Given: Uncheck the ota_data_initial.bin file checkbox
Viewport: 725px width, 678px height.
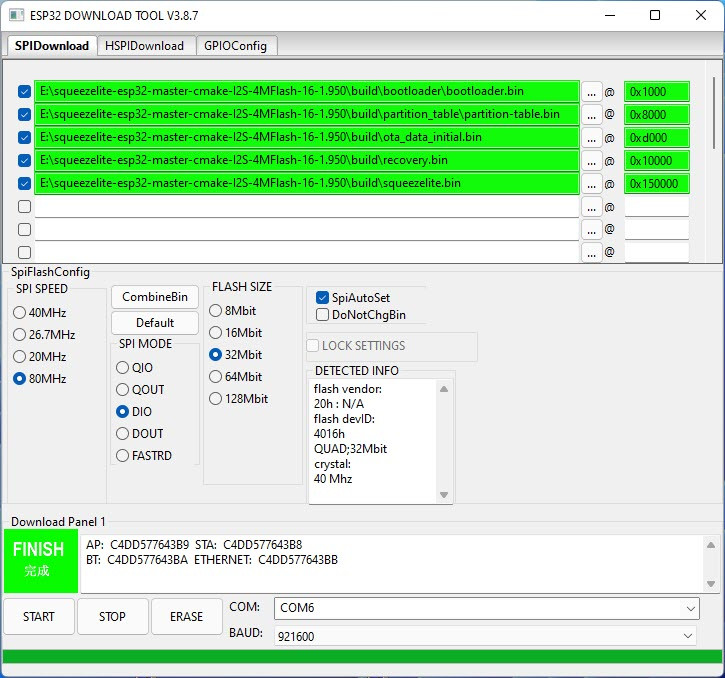Looking at the screenshot, I should (25, 137).
